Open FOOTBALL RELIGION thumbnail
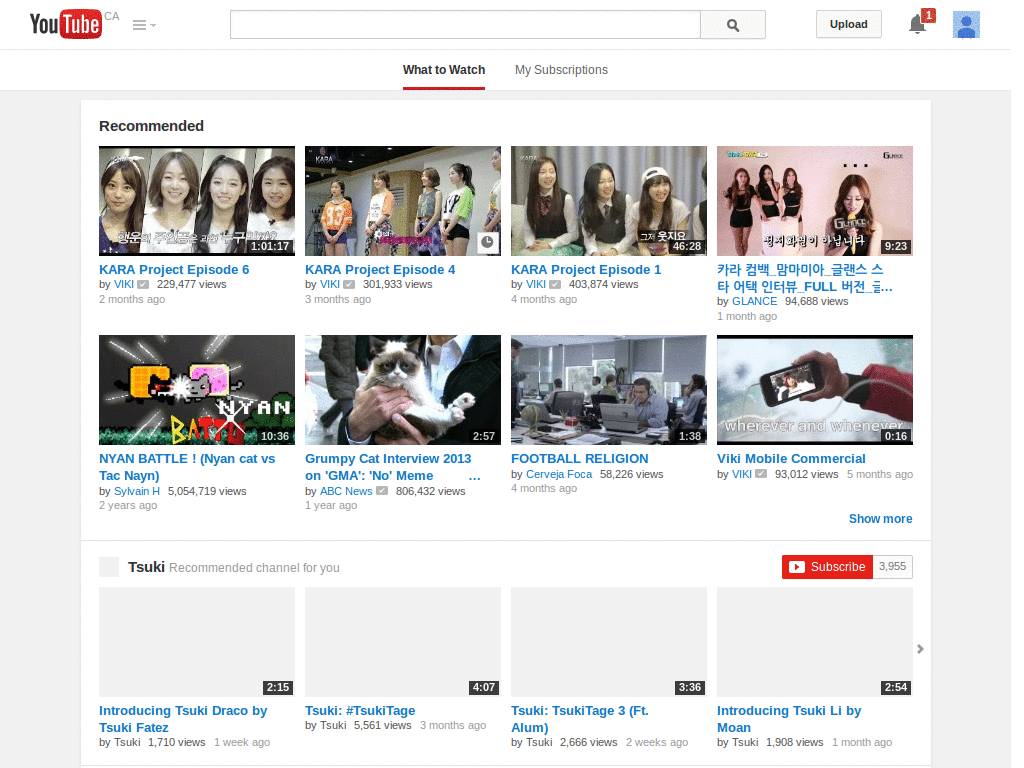This screenshot has height=768, width=1024. click(x=609, y=390)
